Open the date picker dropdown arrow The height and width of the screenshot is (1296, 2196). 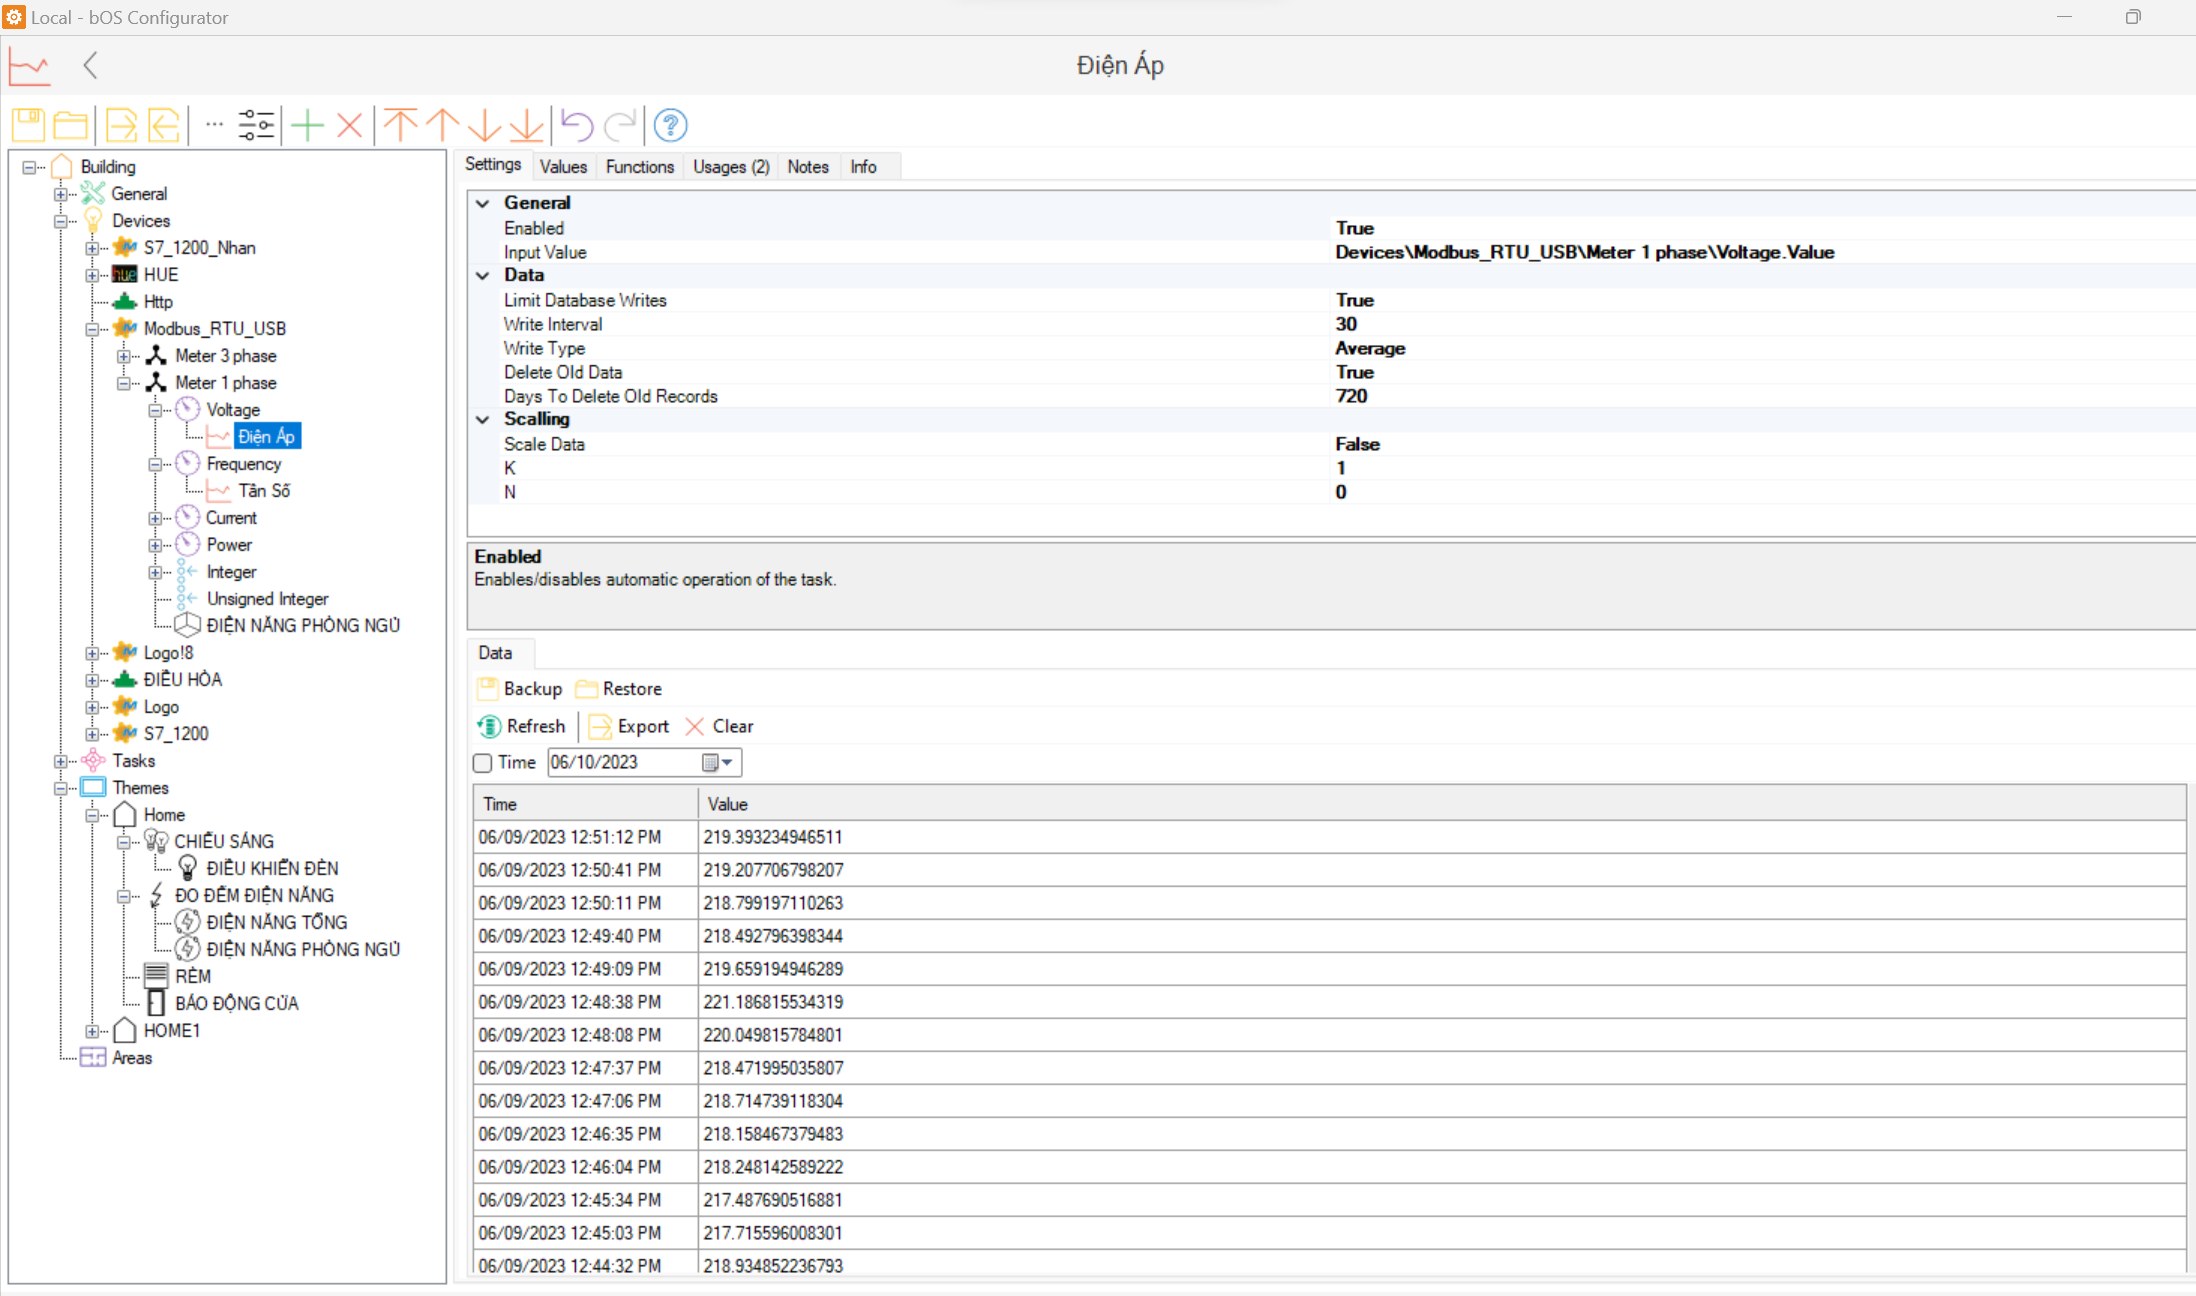pos(727,763)
